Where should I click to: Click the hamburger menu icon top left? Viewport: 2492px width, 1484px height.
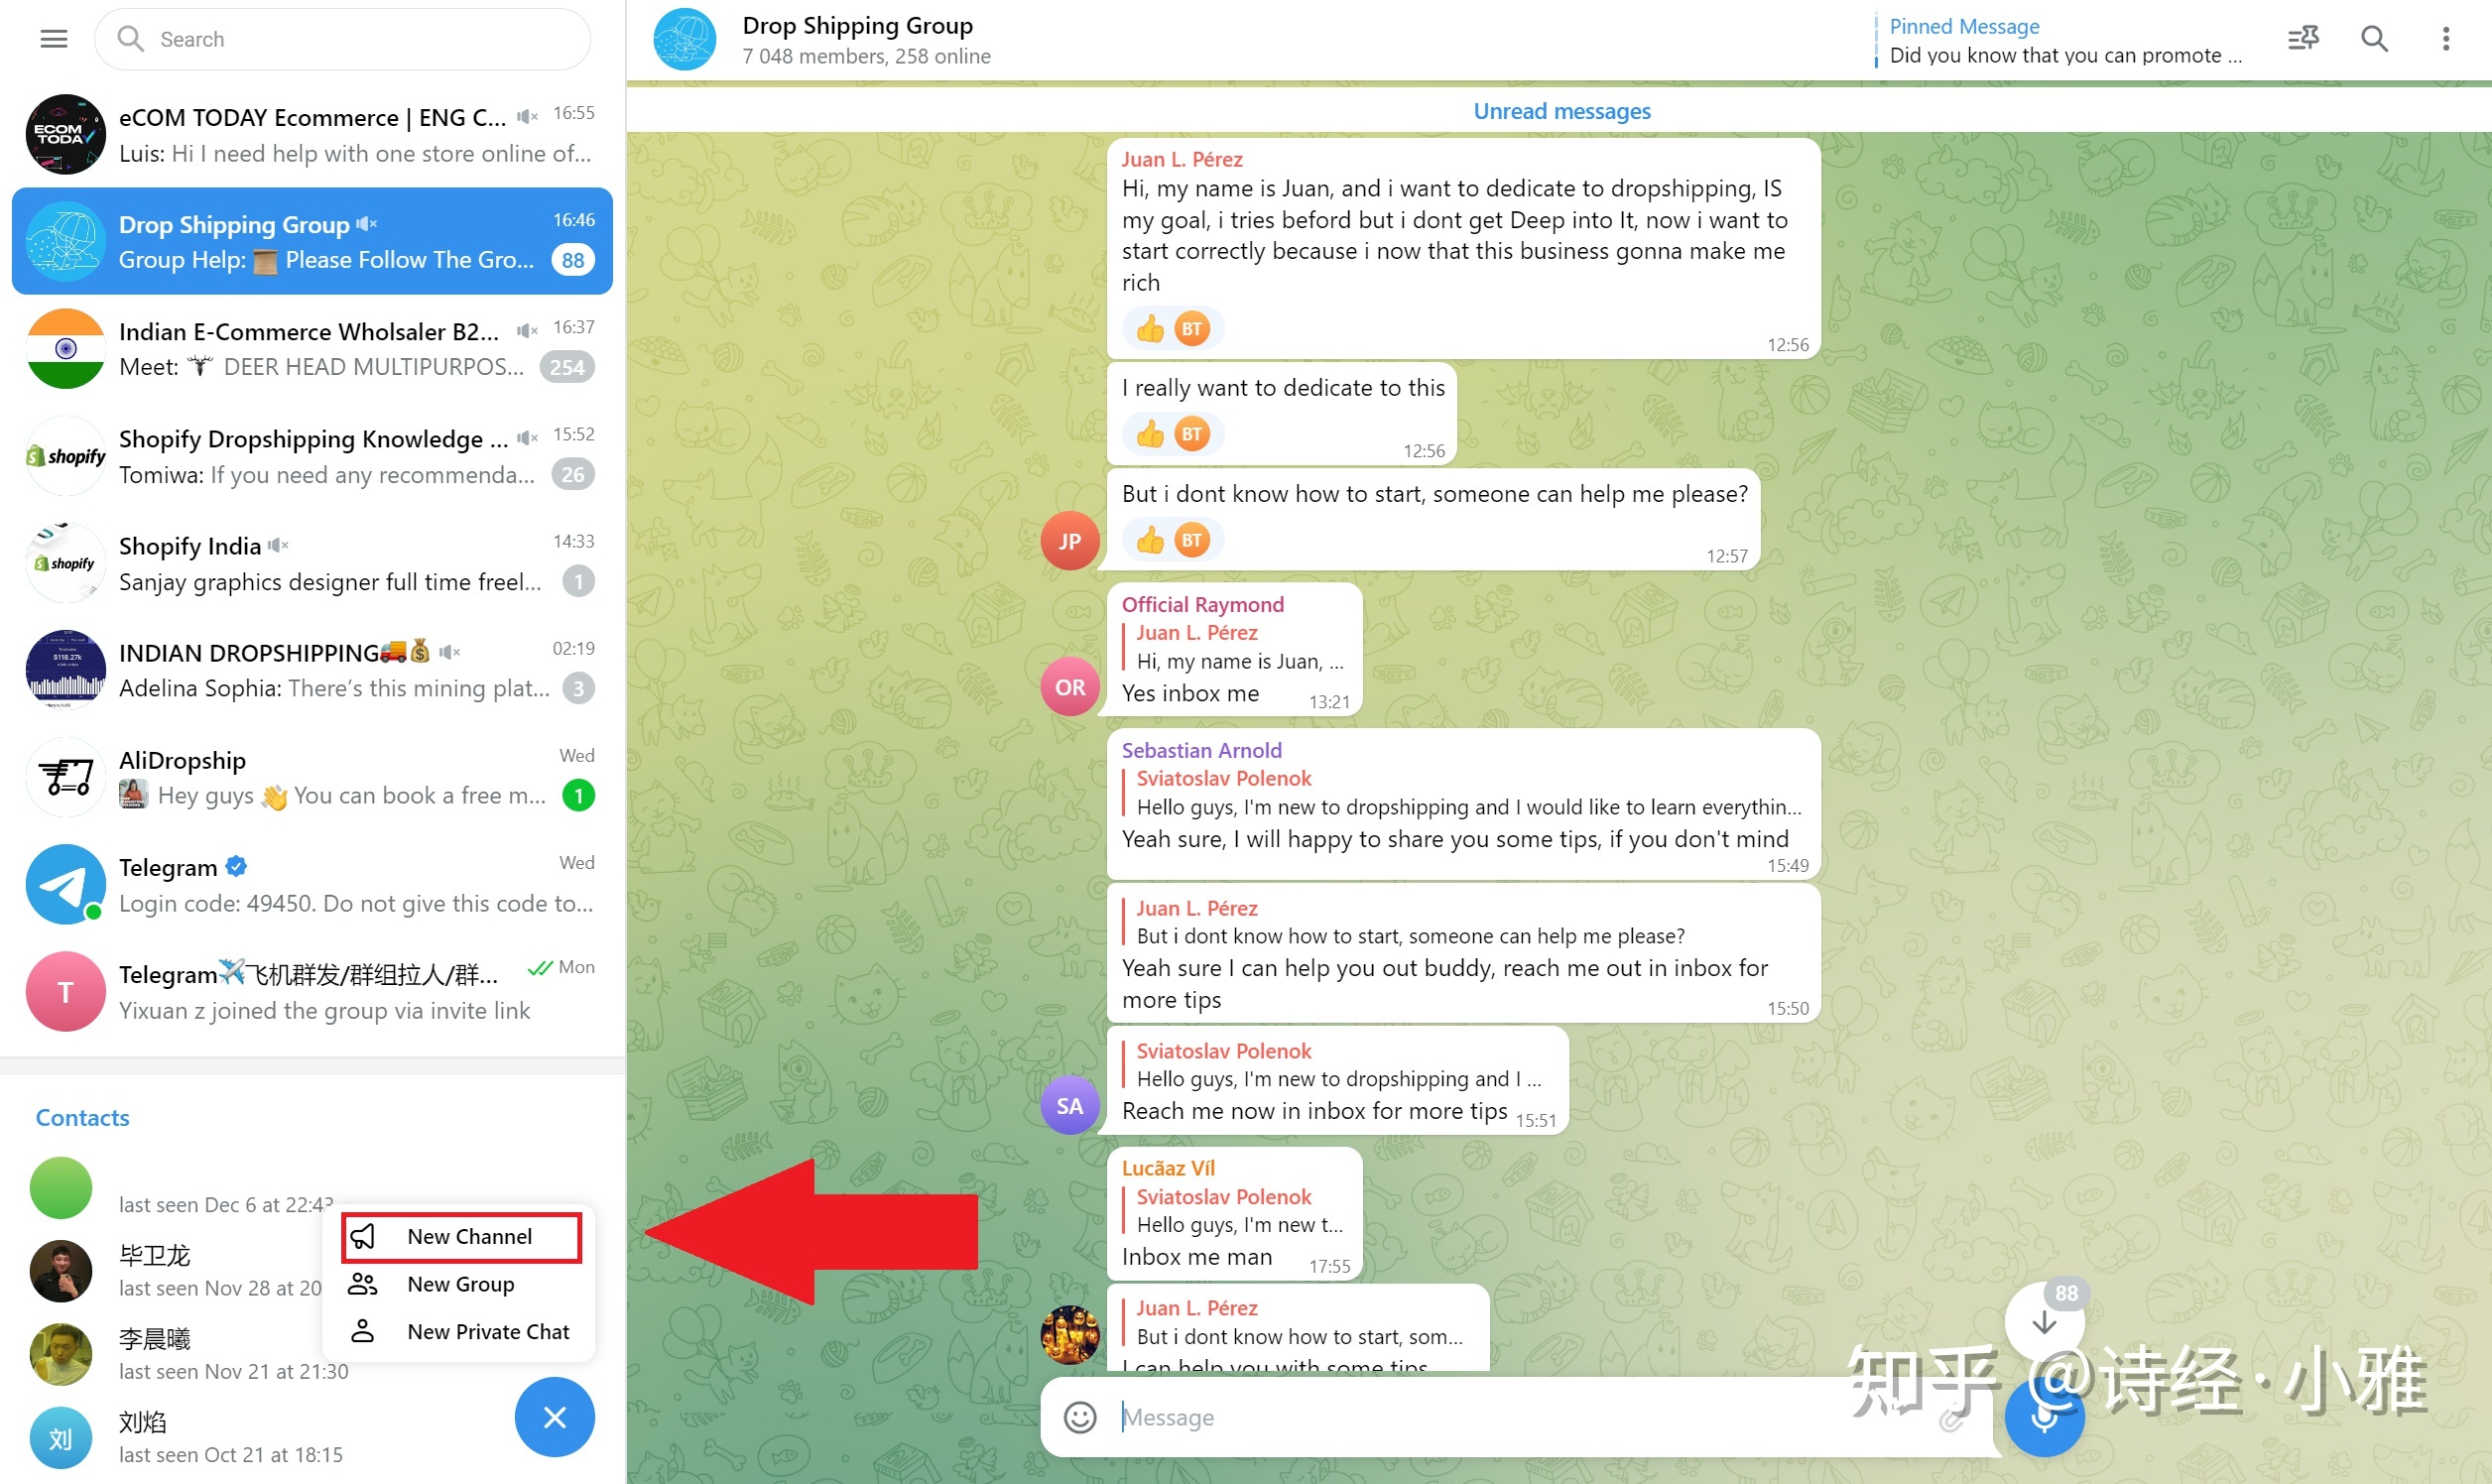pos(53,39)
